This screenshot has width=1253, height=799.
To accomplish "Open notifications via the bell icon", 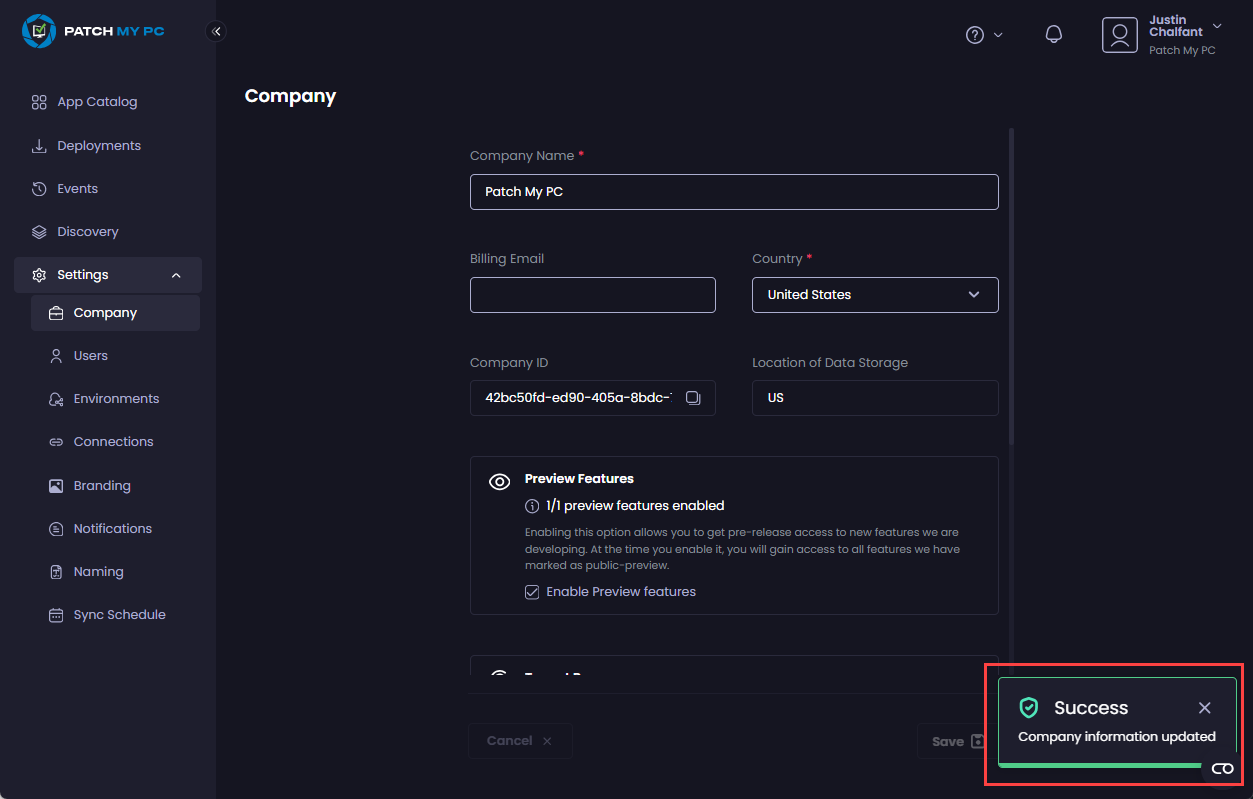I will click(x=1053, y=33).
